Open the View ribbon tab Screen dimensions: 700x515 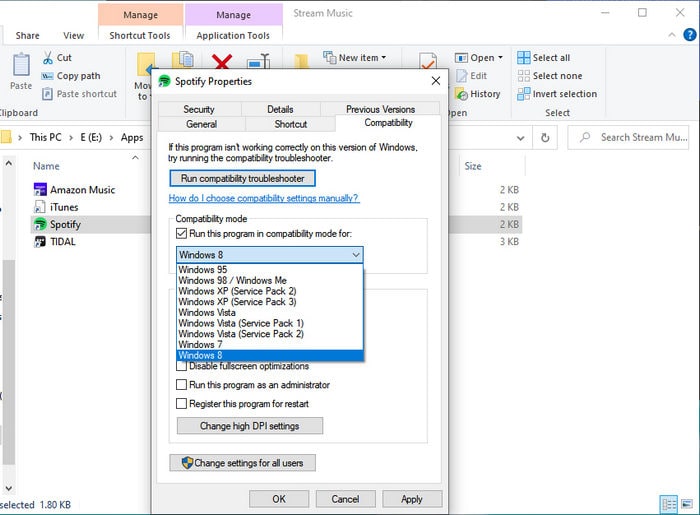(74, 35)
